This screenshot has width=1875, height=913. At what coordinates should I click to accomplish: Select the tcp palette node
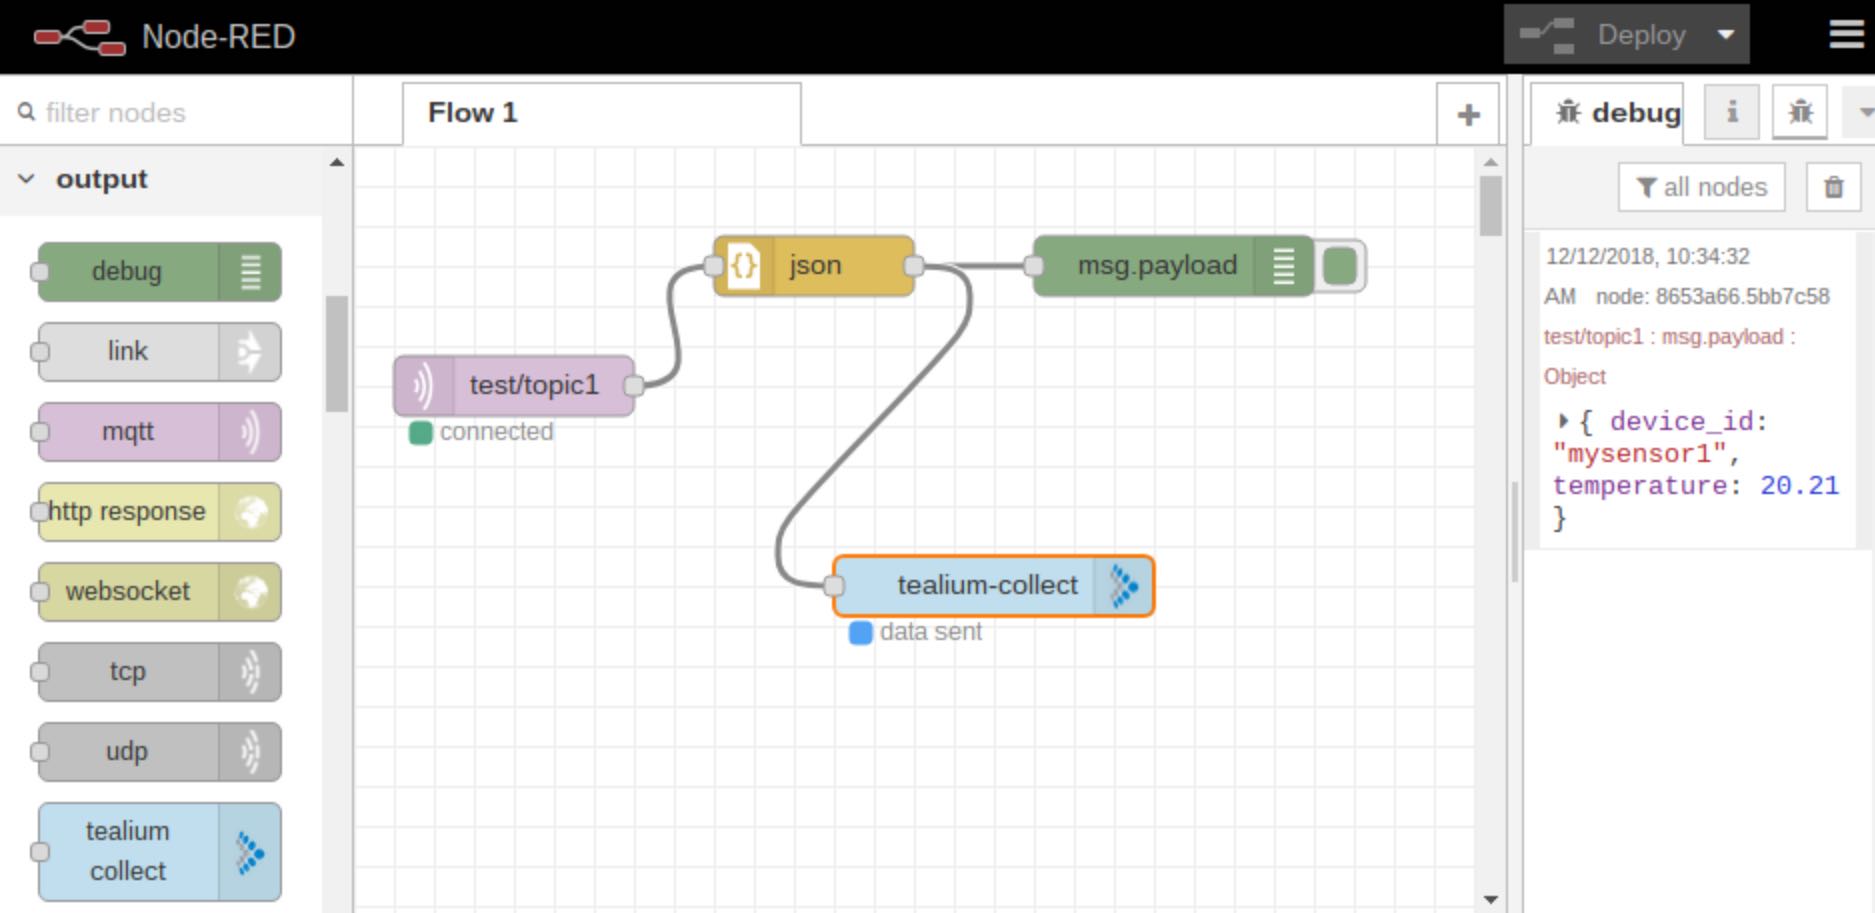point(159,671)
